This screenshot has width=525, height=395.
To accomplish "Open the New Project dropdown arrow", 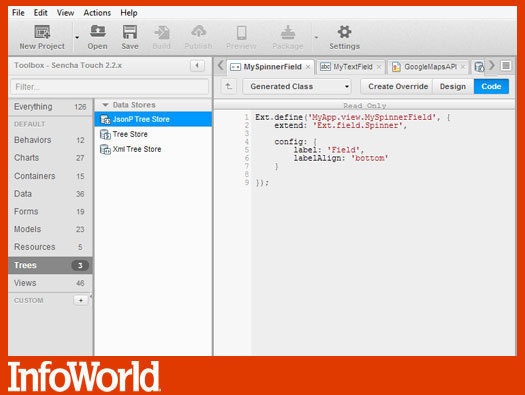I will pos(77,37).
